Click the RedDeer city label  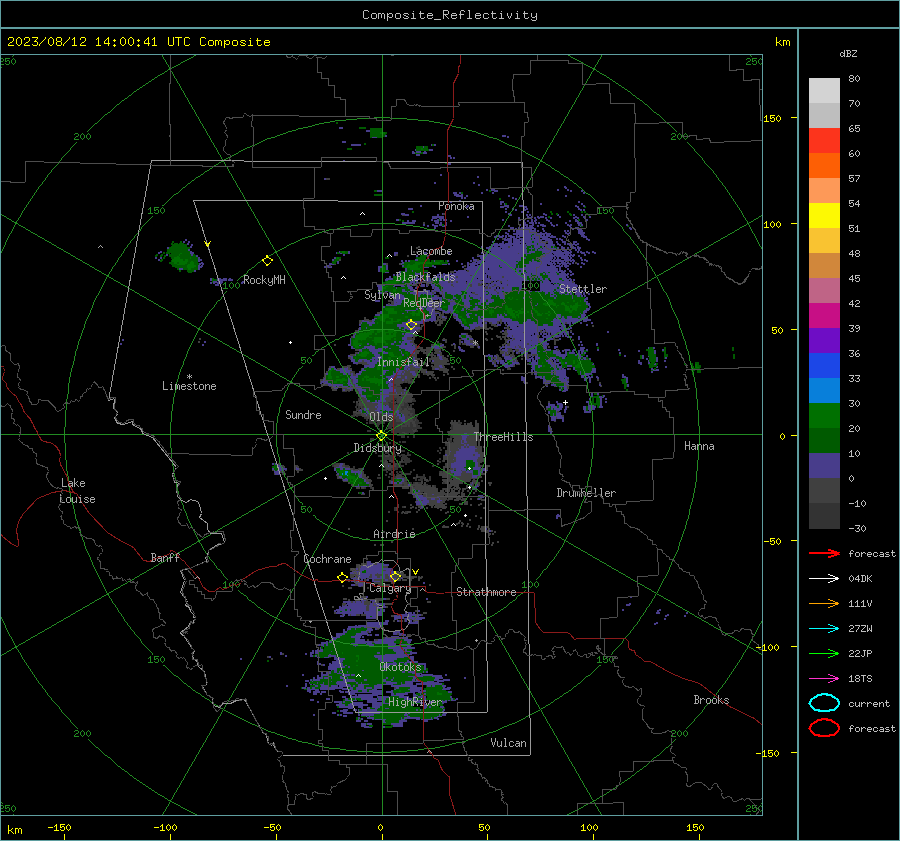(x=424, y=303)
